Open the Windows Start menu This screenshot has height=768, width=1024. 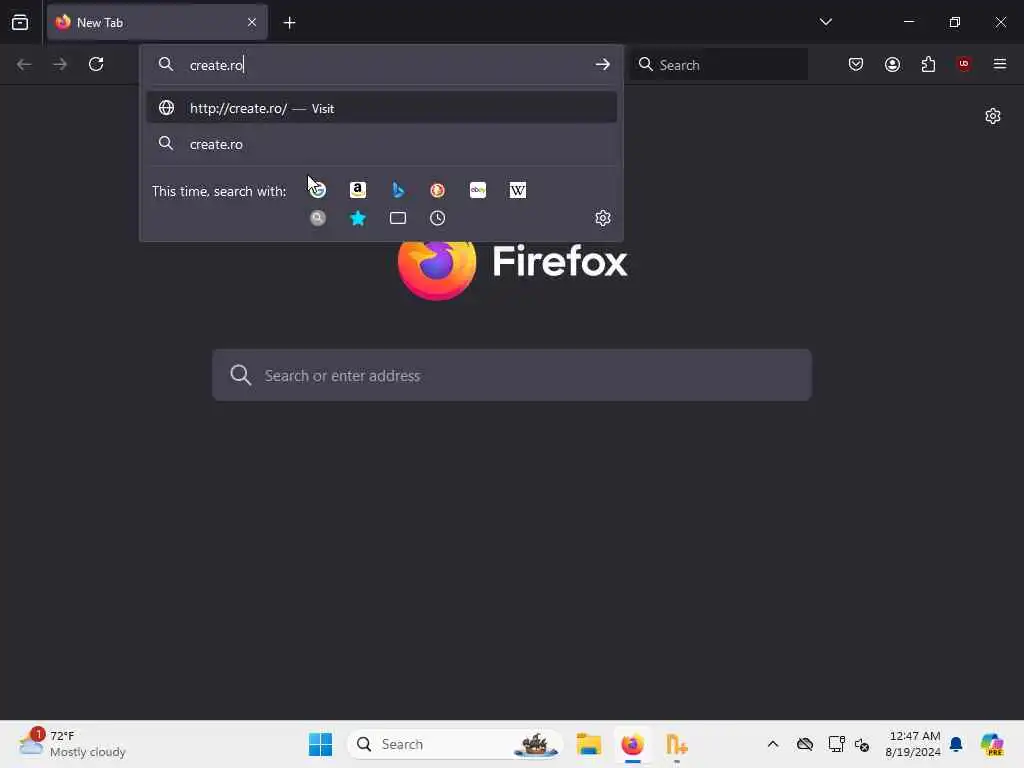(x=321, y=744)
